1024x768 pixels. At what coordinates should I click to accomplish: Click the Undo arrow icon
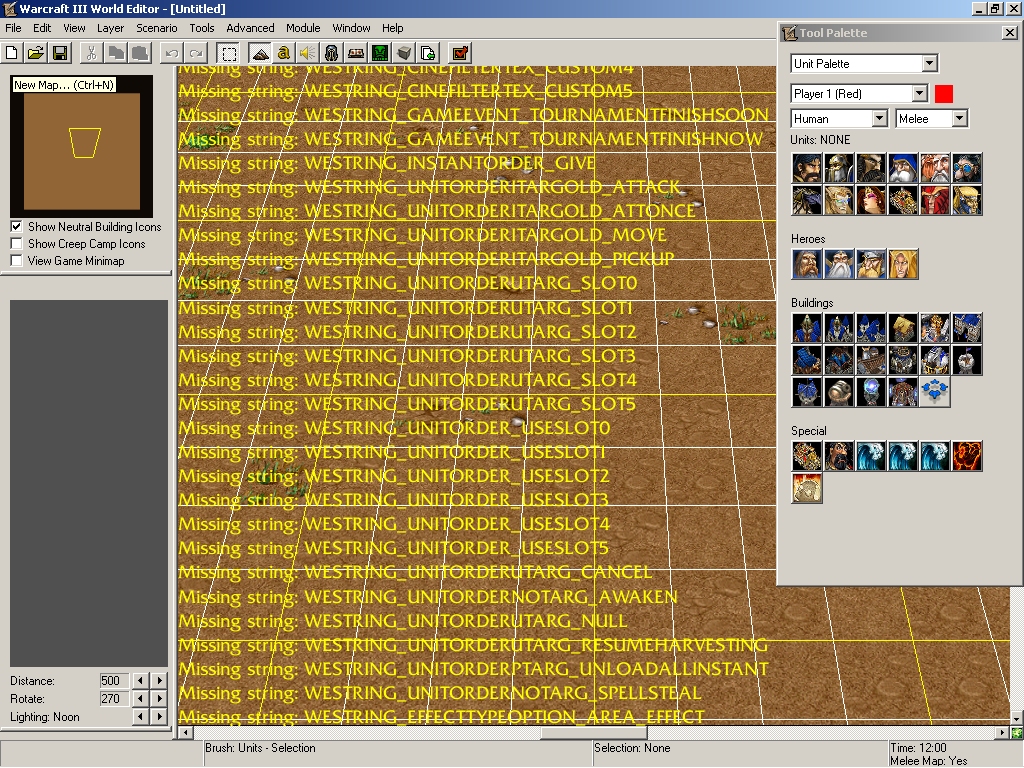[x=172, y=53]
